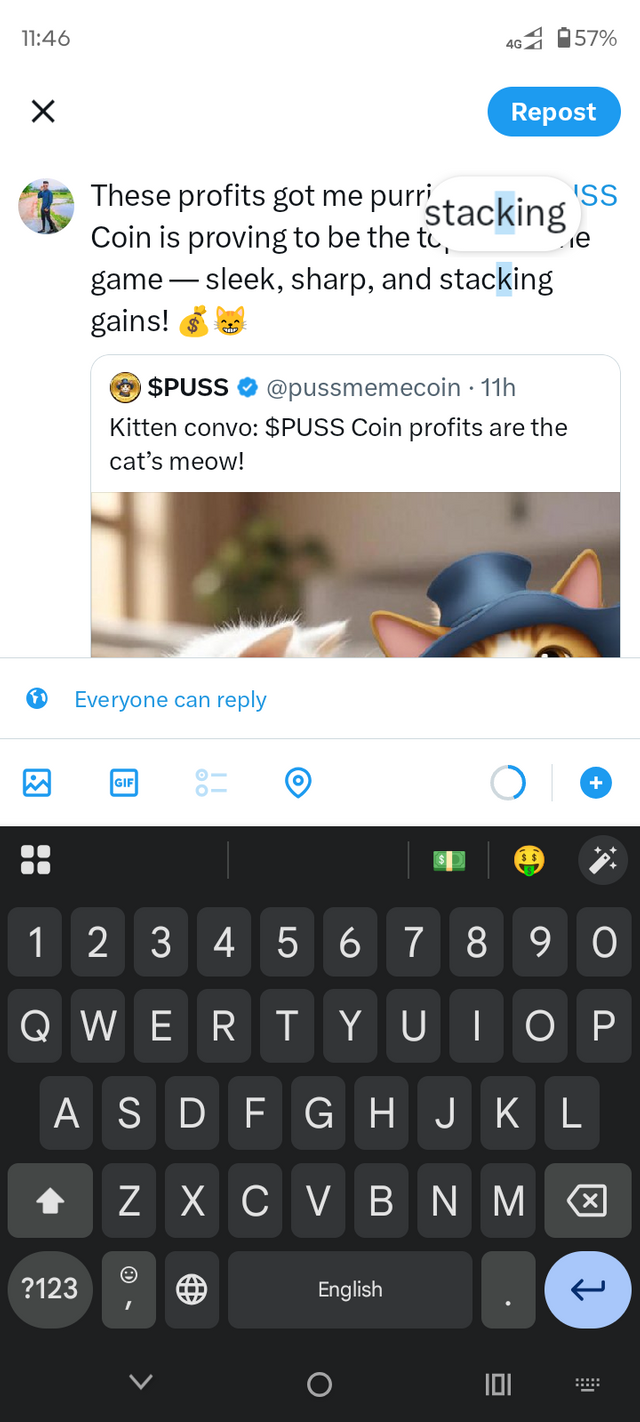Image resolution: width=640 pixels, height=1422 pixels.
Task: Open the emoji comma key
Action: point(129,1289)
